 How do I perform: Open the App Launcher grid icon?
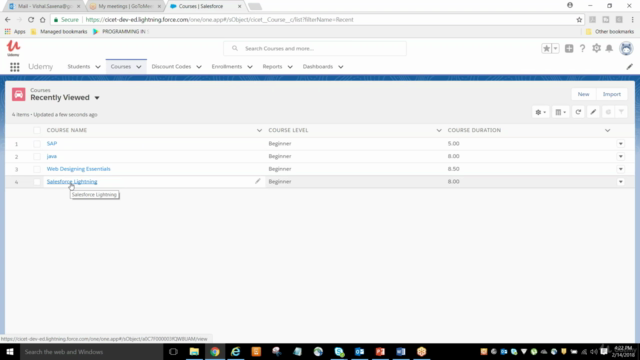coord(15,67)
